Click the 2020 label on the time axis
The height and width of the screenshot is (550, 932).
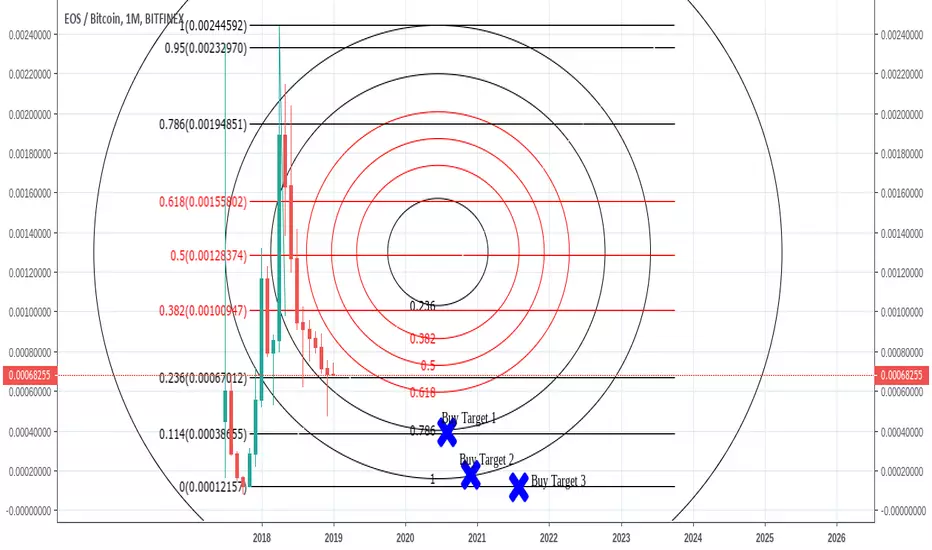coord(405,538)
